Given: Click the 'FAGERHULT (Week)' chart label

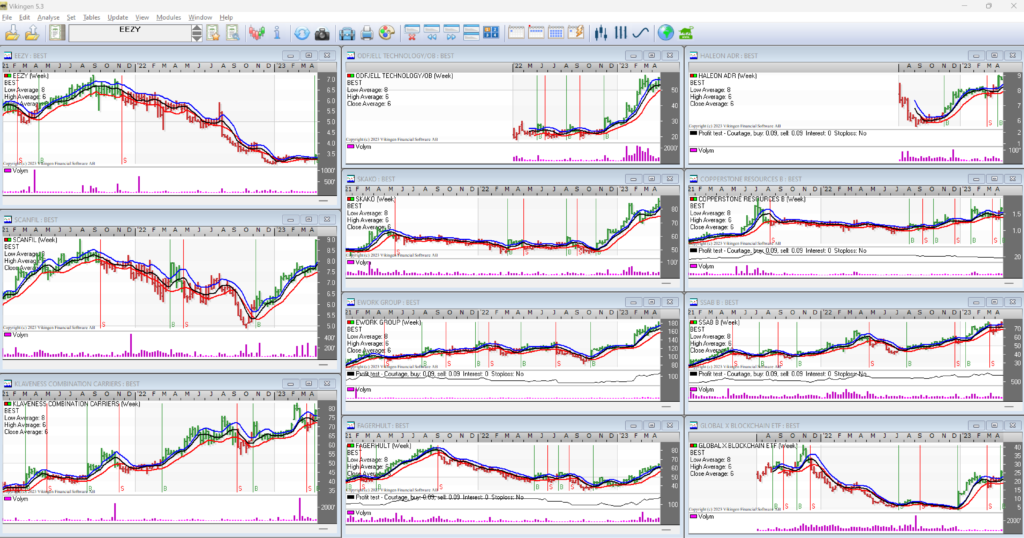Looking at the screenshot, I should [383, 445].
